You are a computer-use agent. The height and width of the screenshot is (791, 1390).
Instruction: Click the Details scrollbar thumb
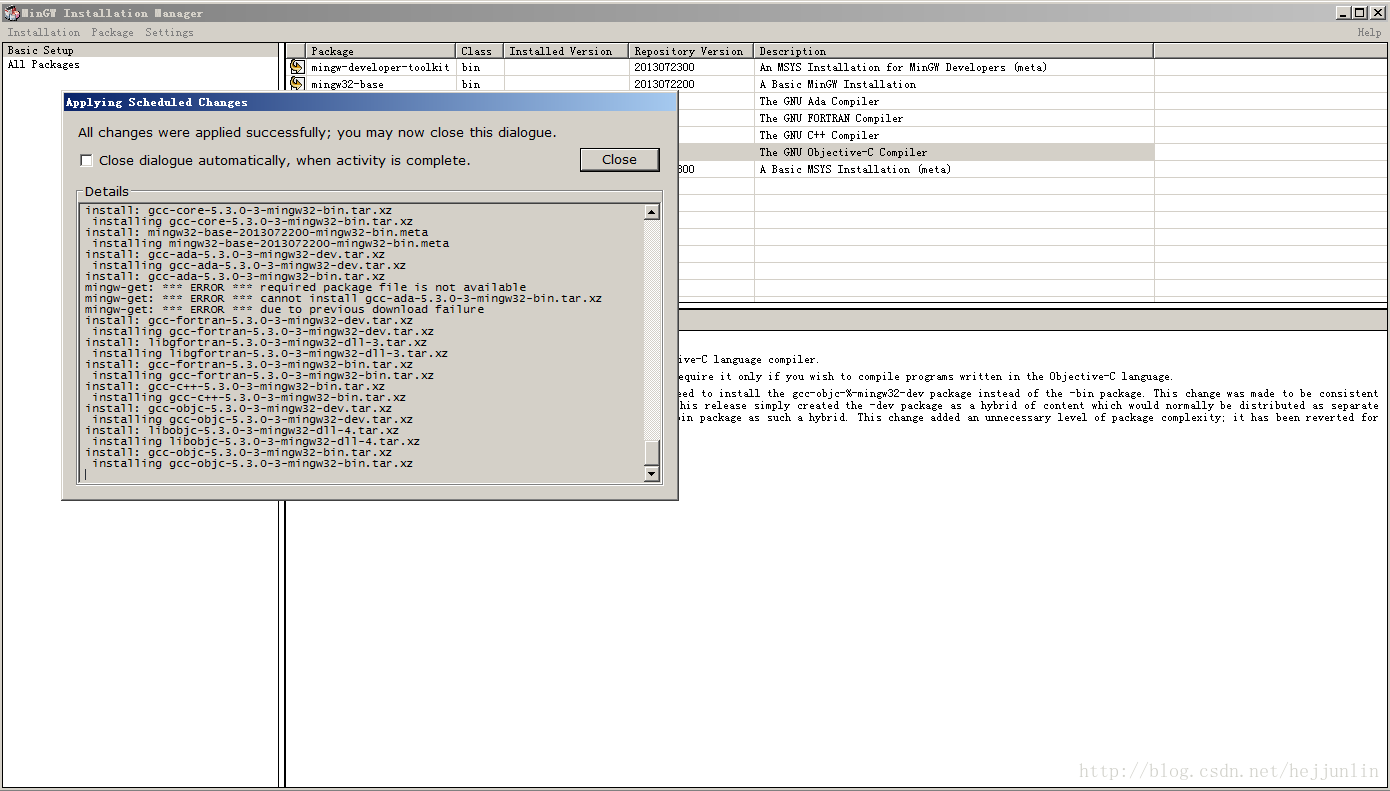pos(652,452)
